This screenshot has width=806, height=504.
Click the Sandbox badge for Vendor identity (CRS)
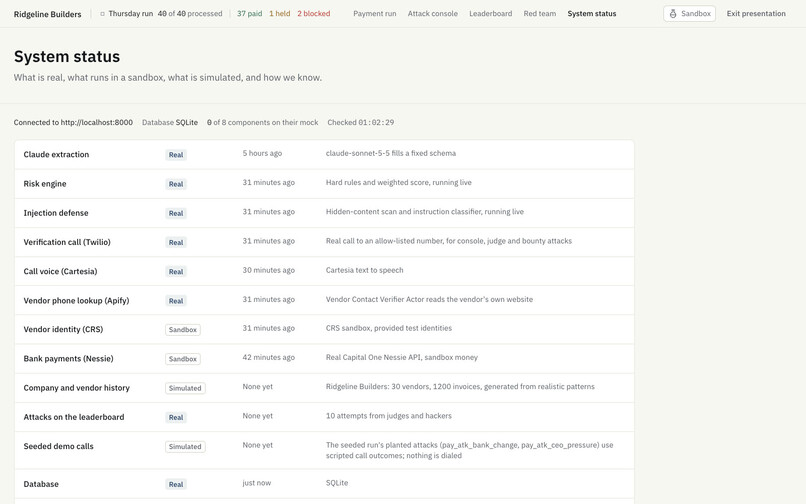(x=182, y=330)
